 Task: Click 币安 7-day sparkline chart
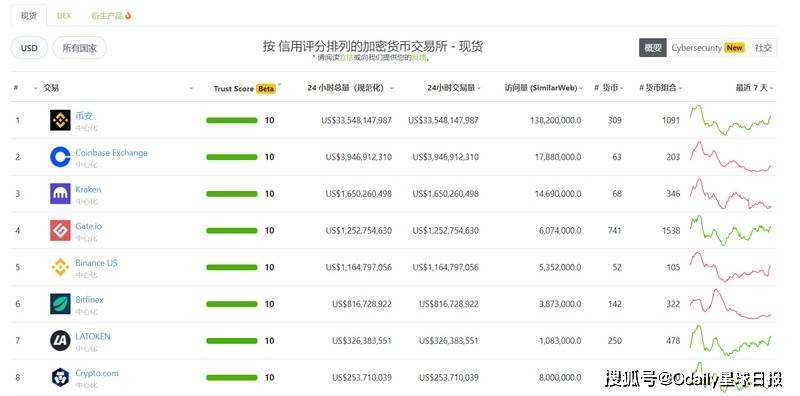coord(731,120)
